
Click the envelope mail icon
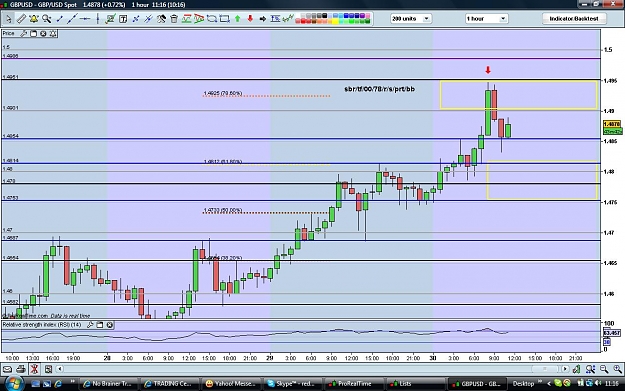(x=7, y=369)
